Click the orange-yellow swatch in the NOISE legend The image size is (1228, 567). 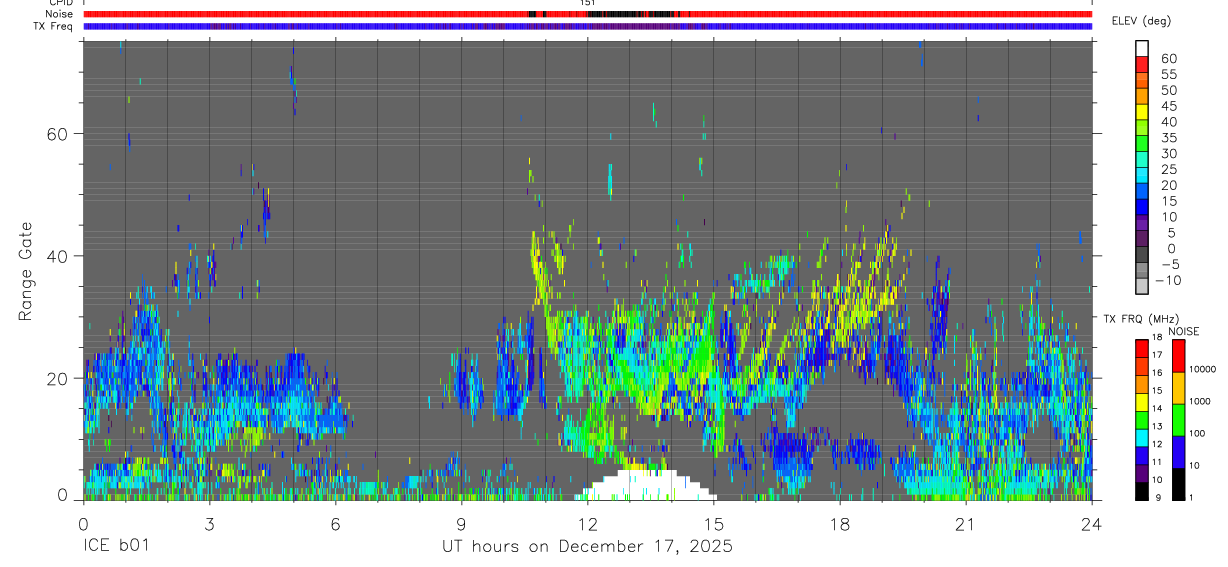click(x=1179, y=388)
